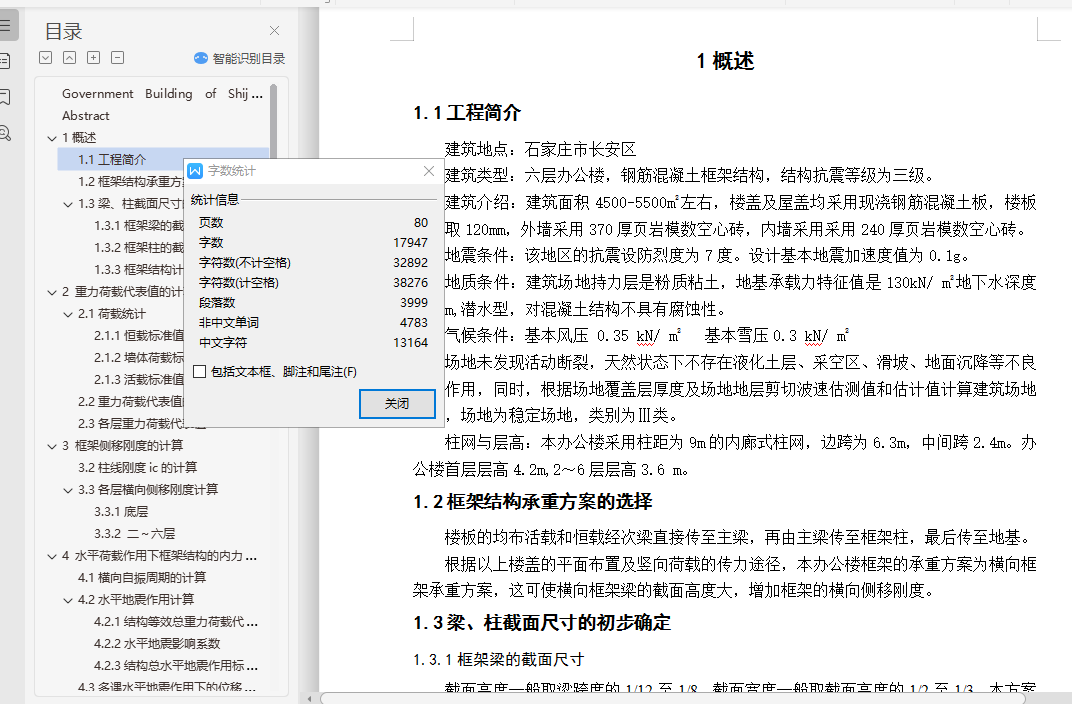The width and height of the screenshot is (1072, 704).
Task: Jump to 3.2 柱线刚度 ic 的计算
Action: click(x=137, y=468)
